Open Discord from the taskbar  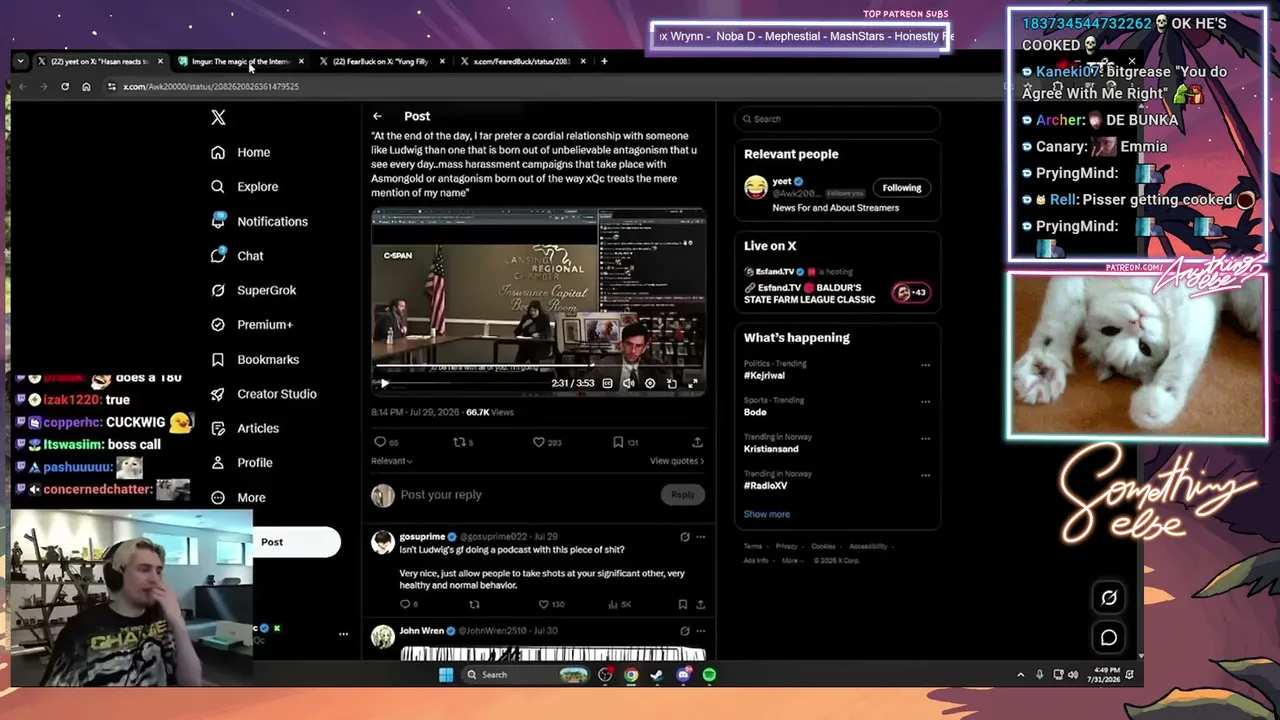pos(683,675)
